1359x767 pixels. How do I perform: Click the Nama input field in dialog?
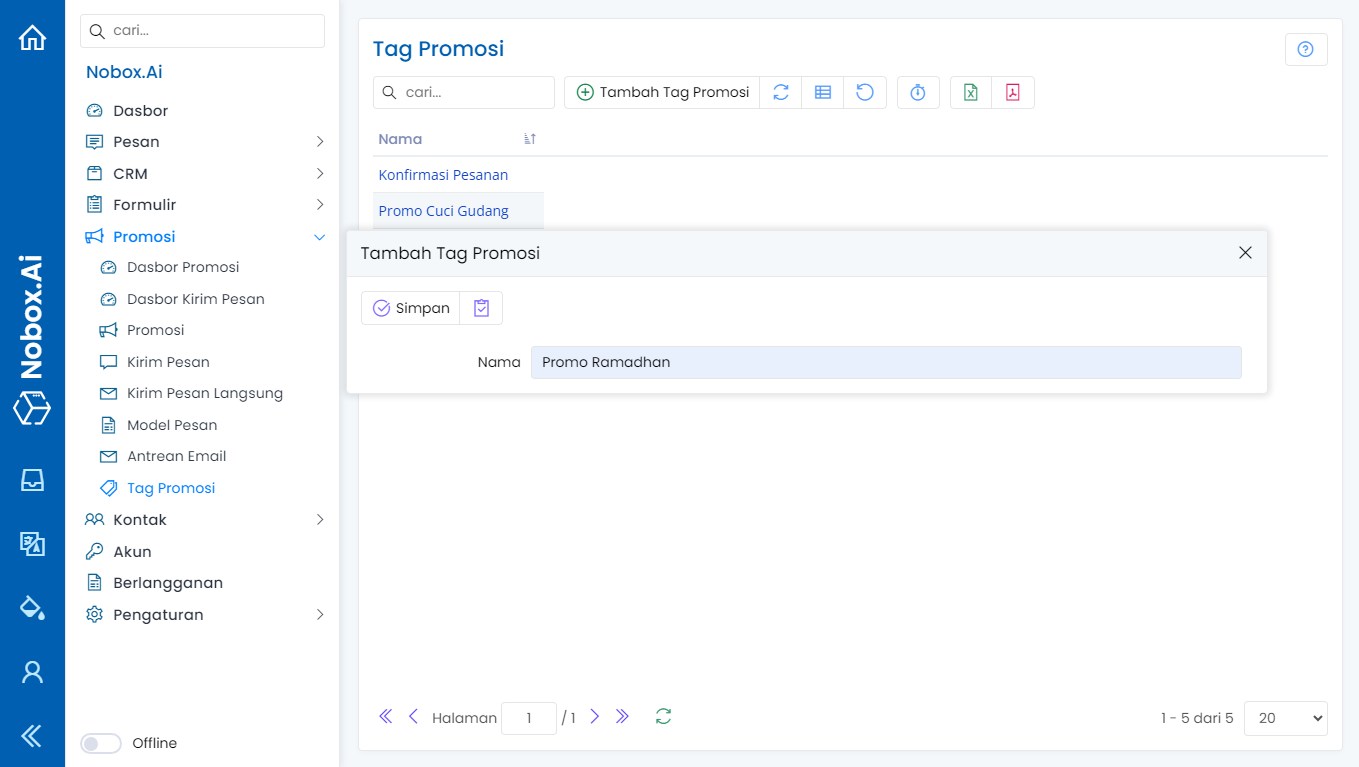[x=885, y=362]
